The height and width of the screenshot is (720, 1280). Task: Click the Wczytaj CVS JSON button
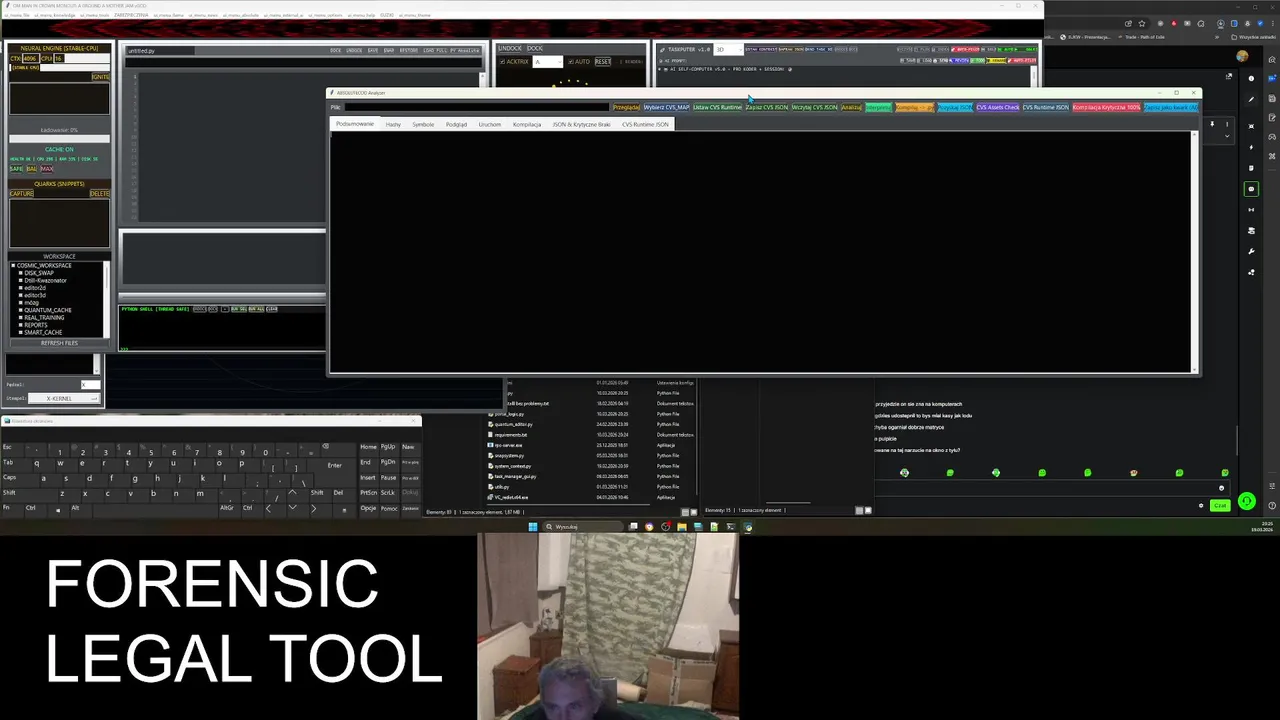tap(815, 107)
